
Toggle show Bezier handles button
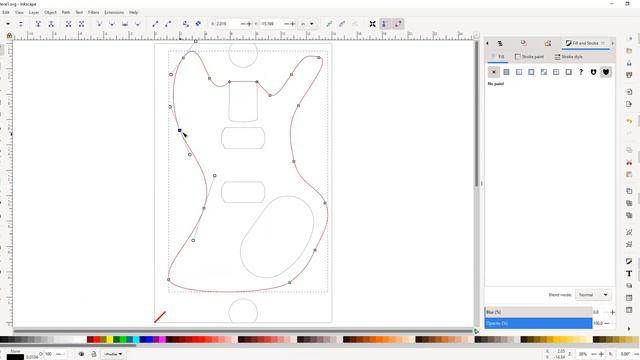(x=385, y=24)
